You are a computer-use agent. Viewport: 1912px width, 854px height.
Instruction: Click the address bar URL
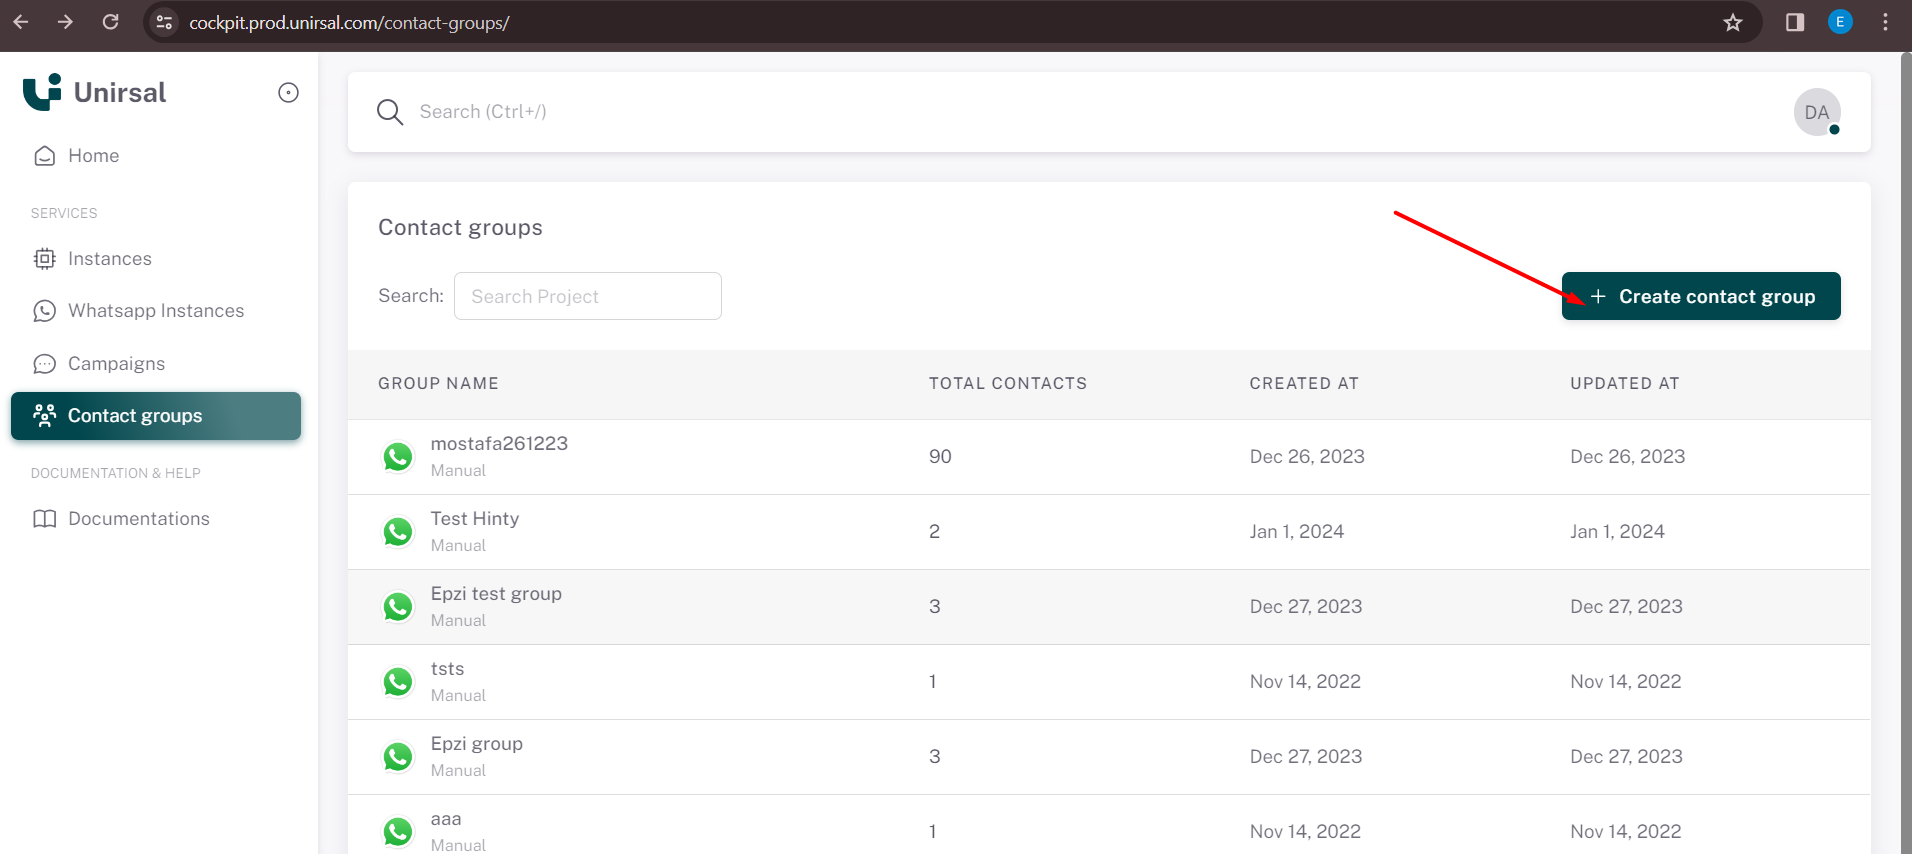(349, 23)
